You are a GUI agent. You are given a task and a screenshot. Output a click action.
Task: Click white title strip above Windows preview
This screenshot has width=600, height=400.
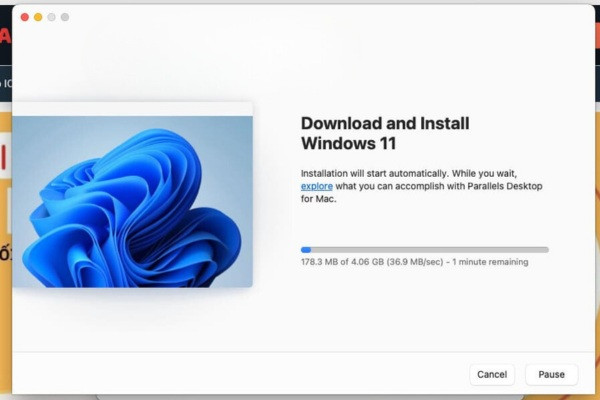click(132, 109)
